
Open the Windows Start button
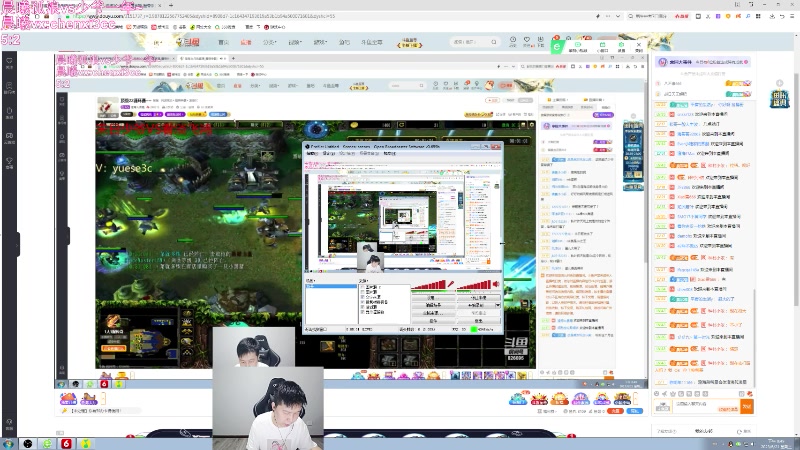pyautogui.click(x=8, y=444)
